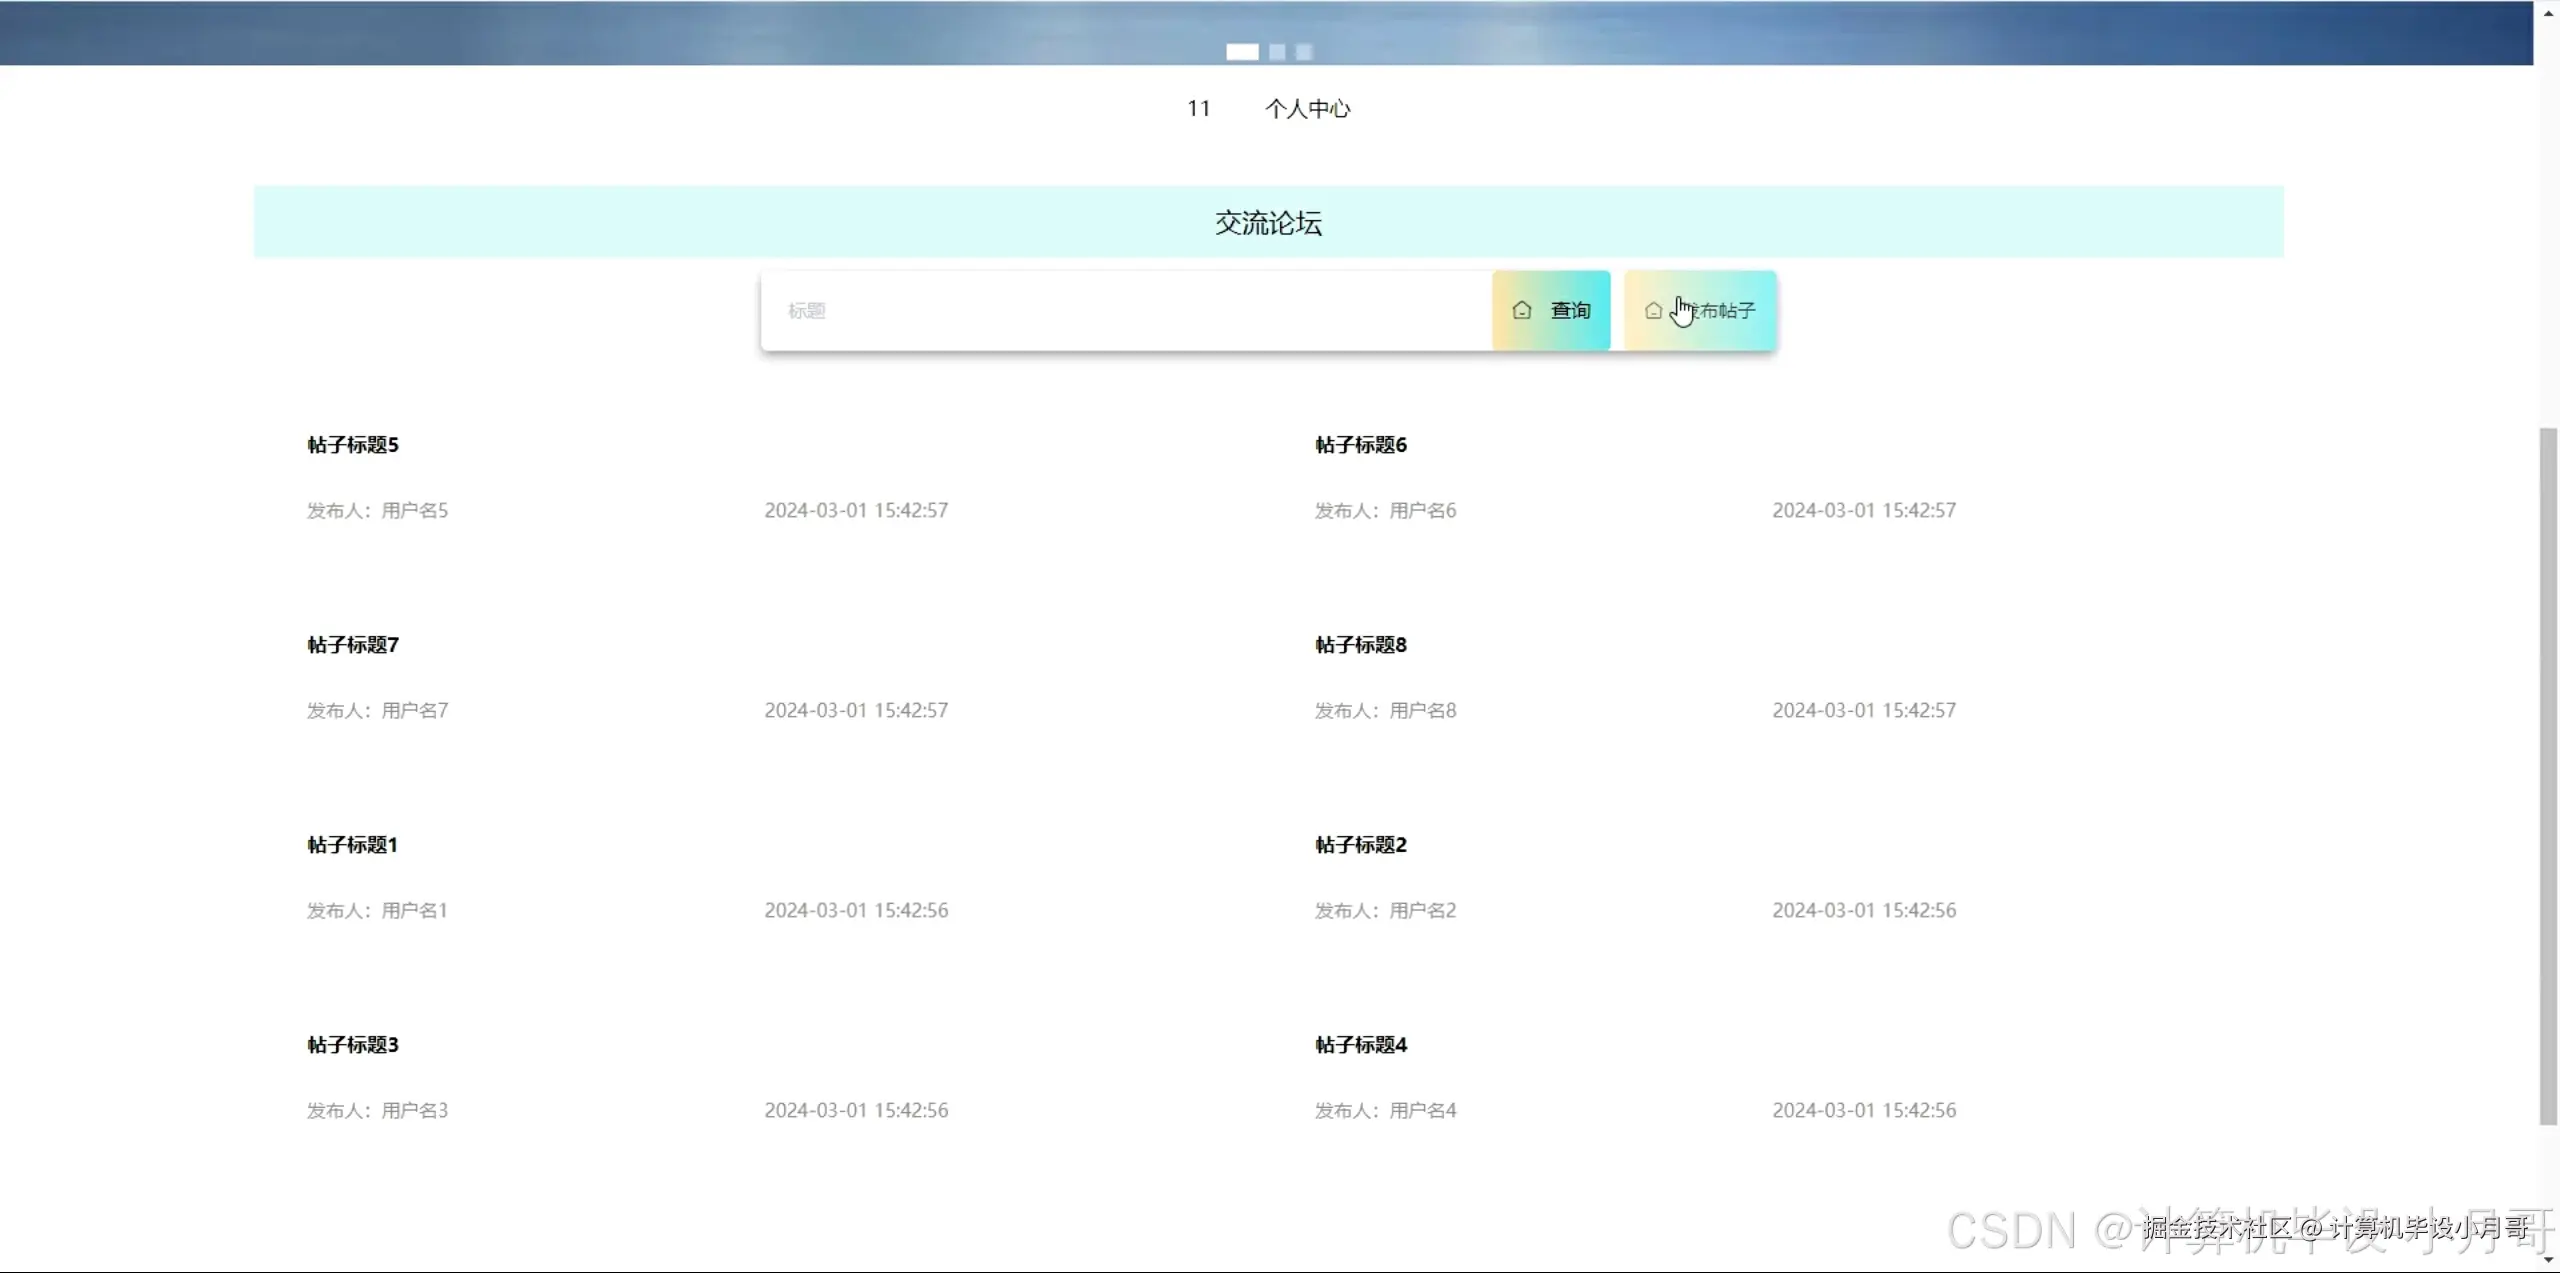Open post 帖子标题5

click(353, 445)
